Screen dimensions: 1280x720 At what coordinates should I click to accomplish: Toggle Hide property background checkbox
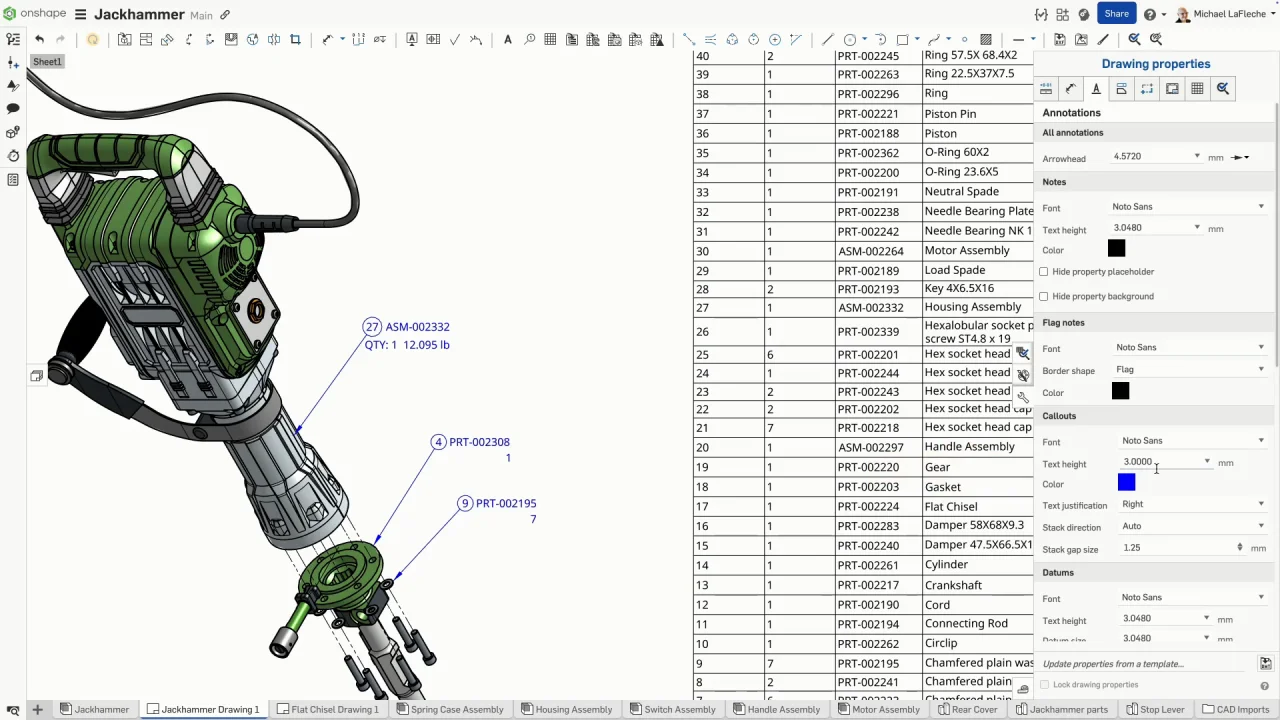(x=1044, y=296)
